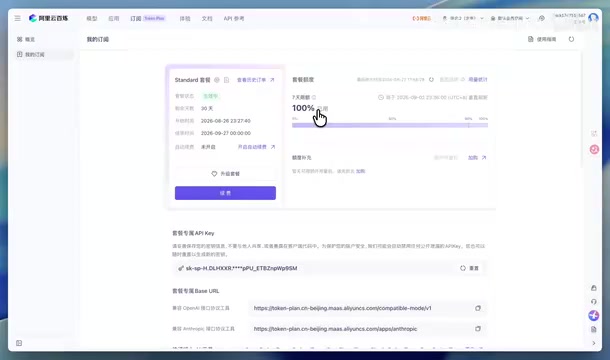Click the apps/anthropic URL text
Image resolution: width=610 pixels, height=360 pixels.
[x=335, y=329]
